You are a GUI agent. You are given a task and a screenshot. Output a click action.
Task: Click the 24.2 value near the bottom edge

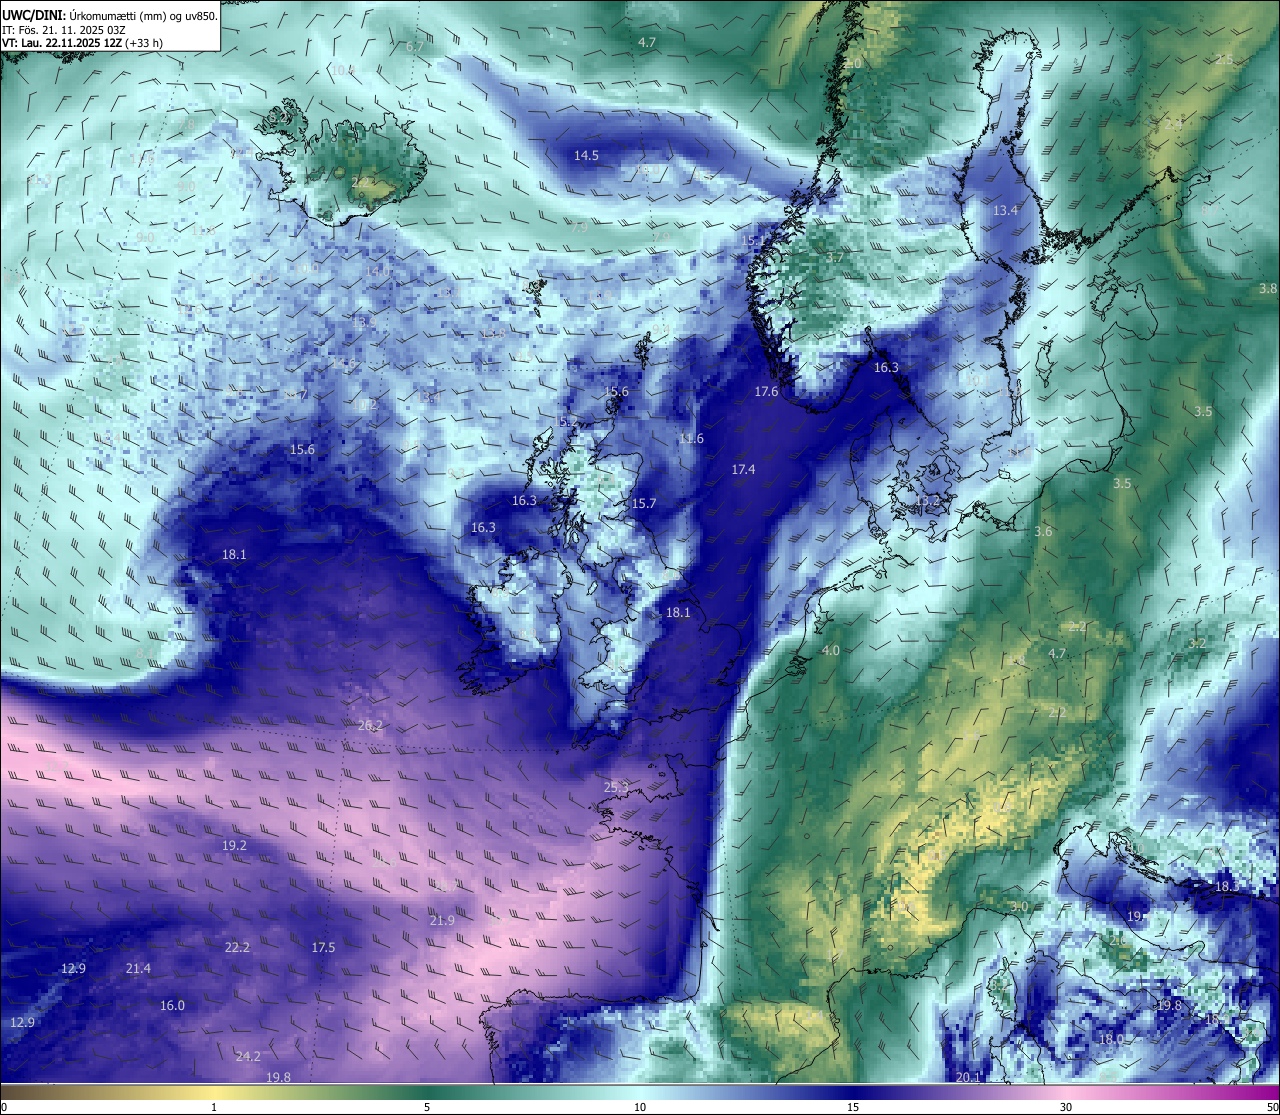click(248, 1057)
